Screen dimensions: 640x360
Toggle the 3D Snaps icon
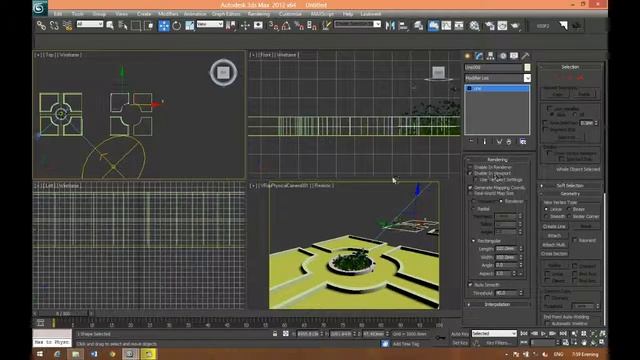(273, 26)
